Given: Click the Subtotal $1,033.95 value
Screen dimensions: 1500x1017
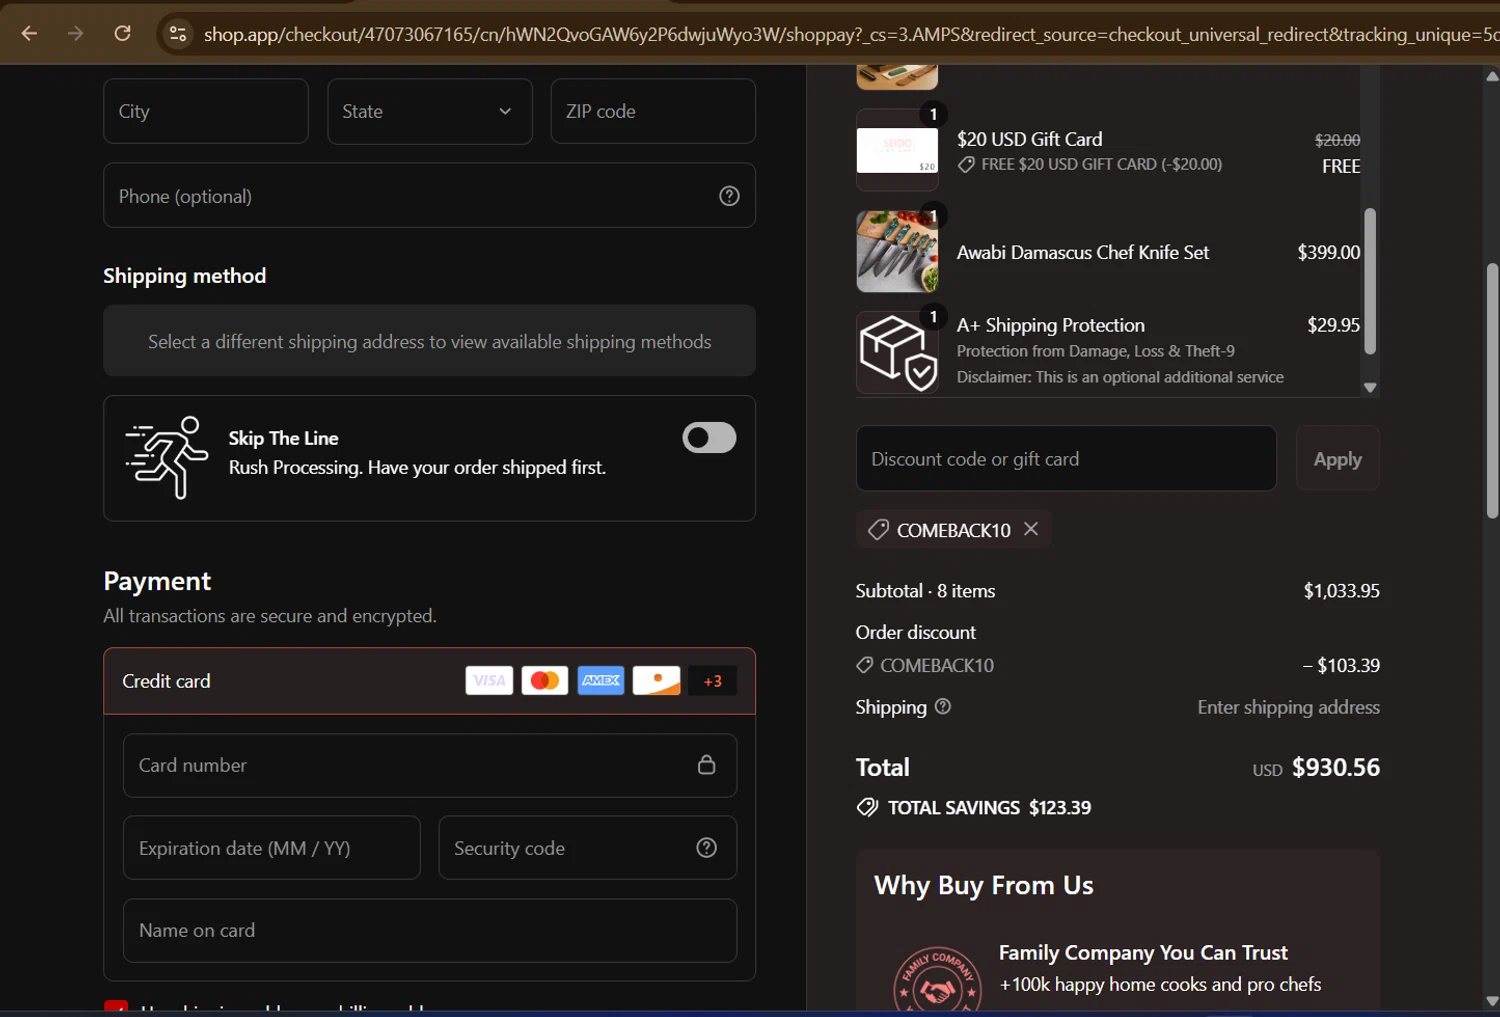Looking at the screenshot, I should (1341, 591).
